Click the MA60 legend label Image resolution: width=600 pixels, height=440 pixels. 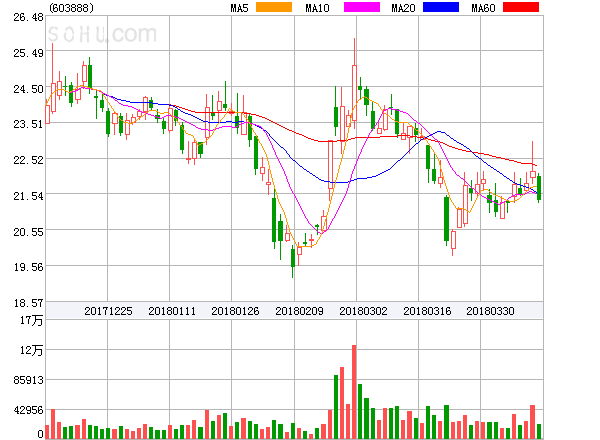point(483,8)
